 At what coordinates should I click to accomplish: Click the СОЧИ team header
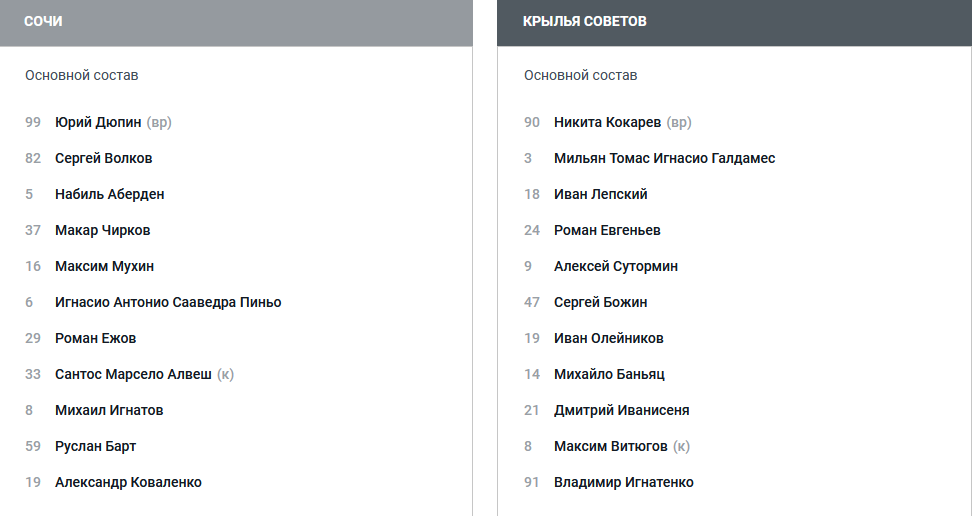[x=236, y=22]
